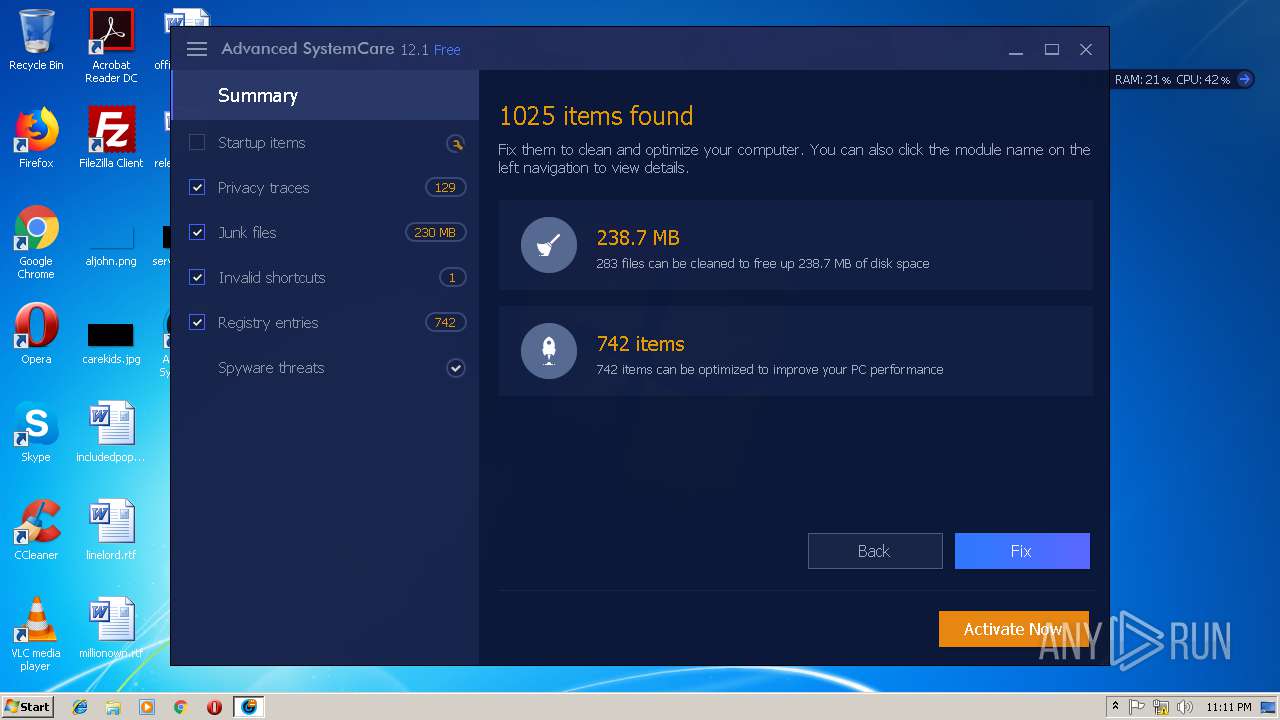Select the millionown.rtf document on desktop
The width and height of the screenshot is (1280, 720).
coord(111,628)
